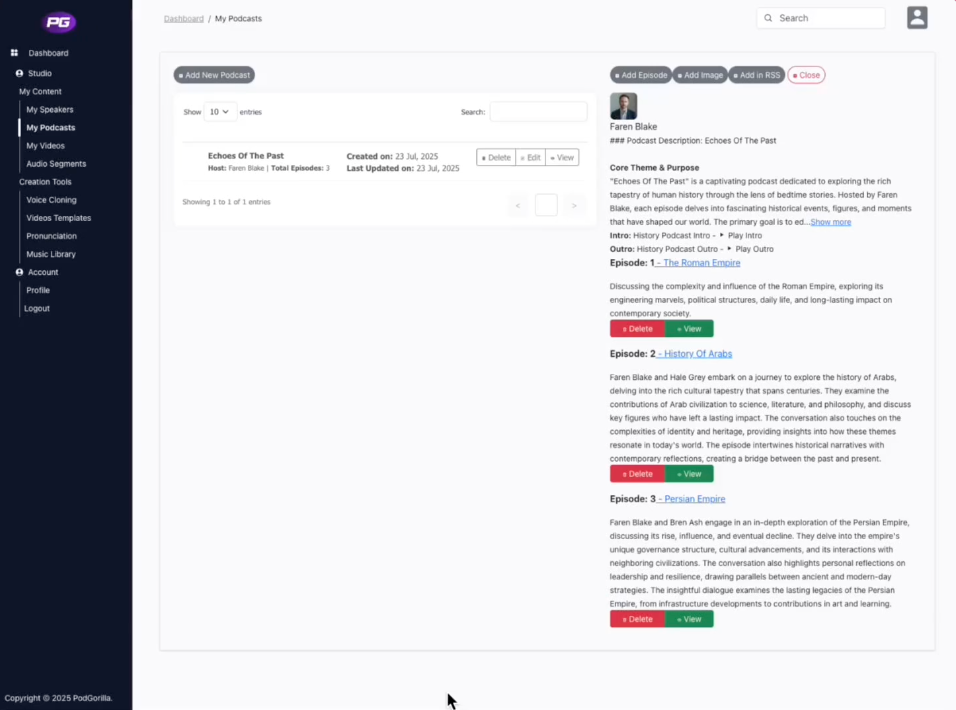Click the Account section icon

coord(19,272)
